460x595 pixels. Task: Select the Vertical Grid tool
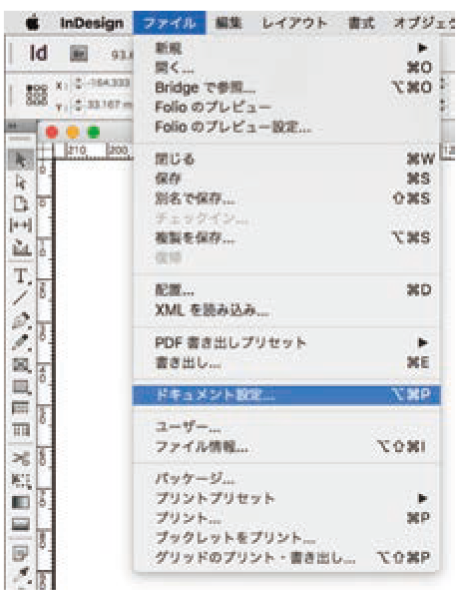(x=21, y=430)
